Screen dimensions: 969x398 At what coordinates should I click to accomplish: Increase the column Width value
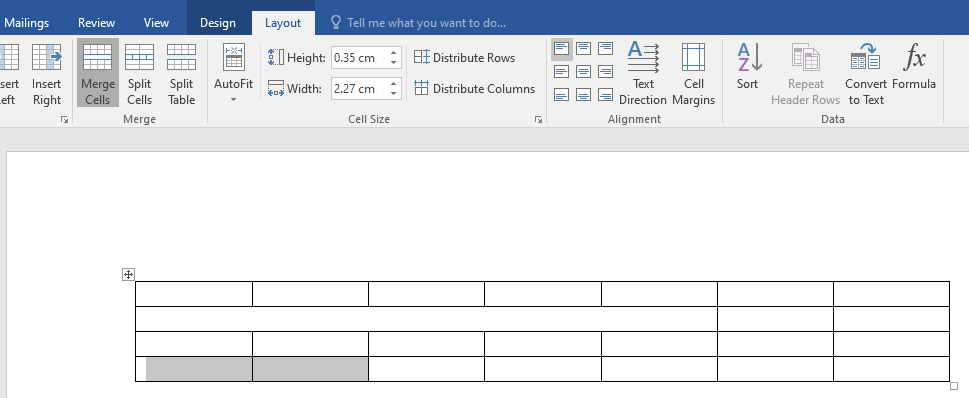[x=394, y=84]
